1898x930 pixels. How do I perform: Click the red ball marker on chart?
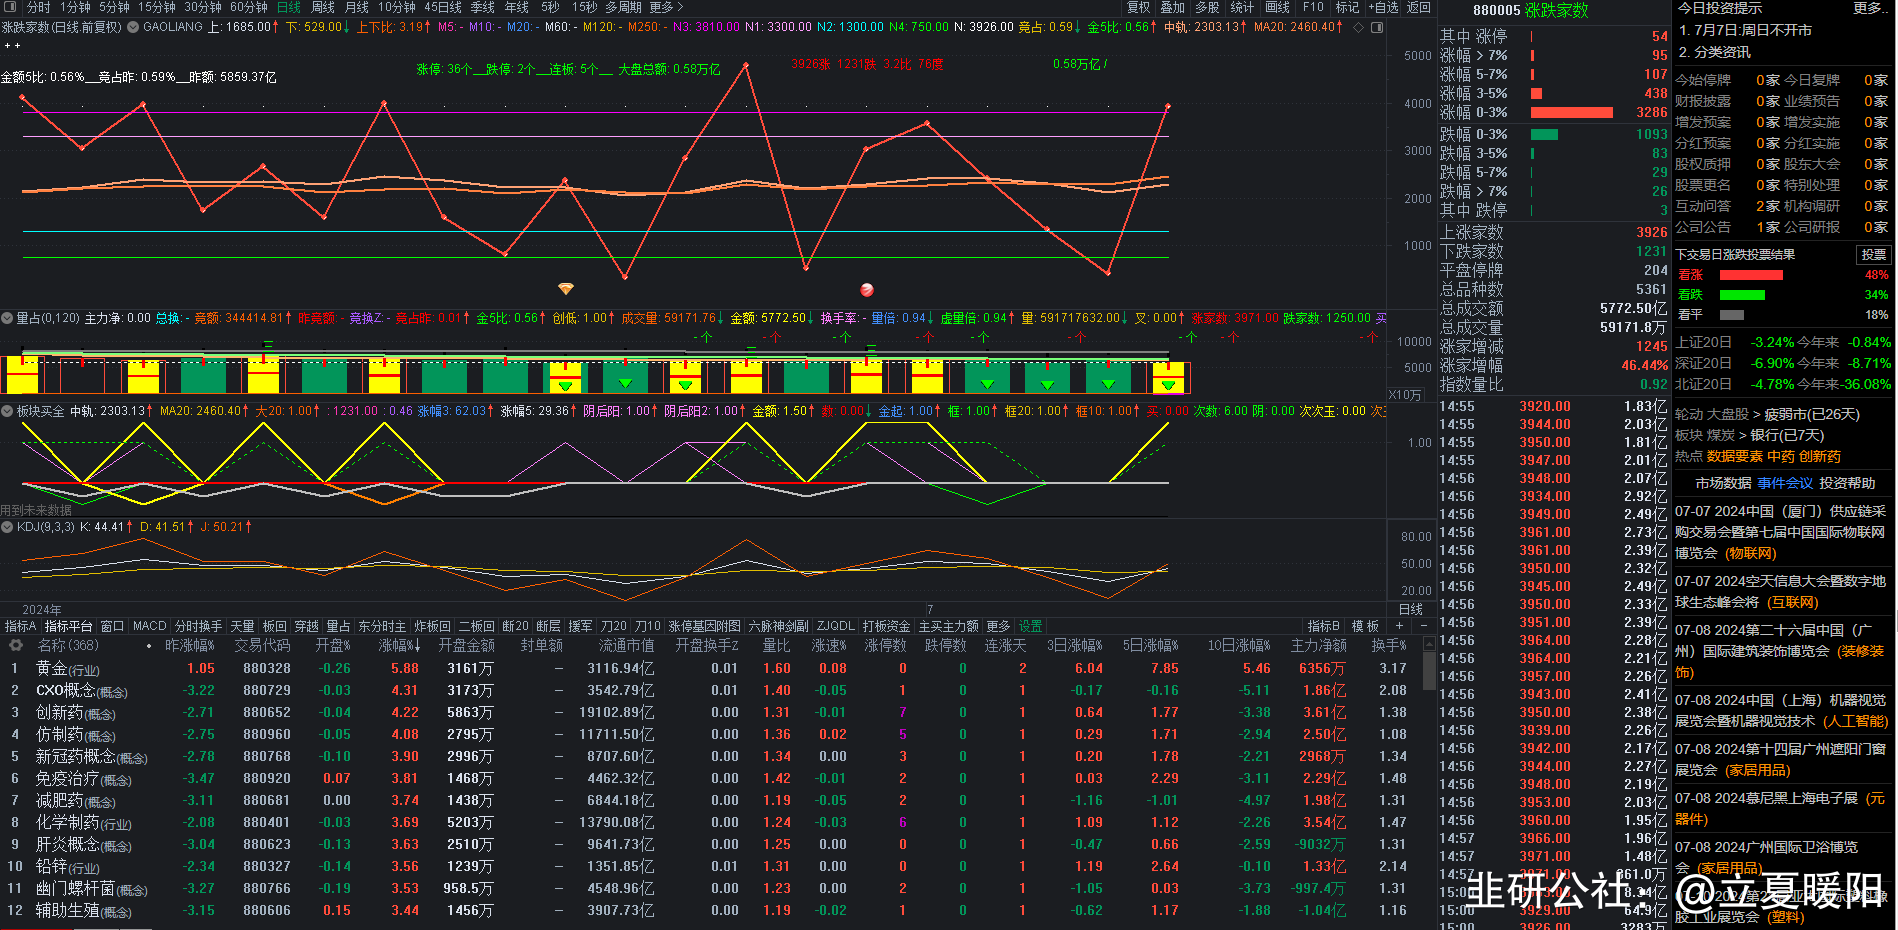pyautogui.click(x=867, y=290)
